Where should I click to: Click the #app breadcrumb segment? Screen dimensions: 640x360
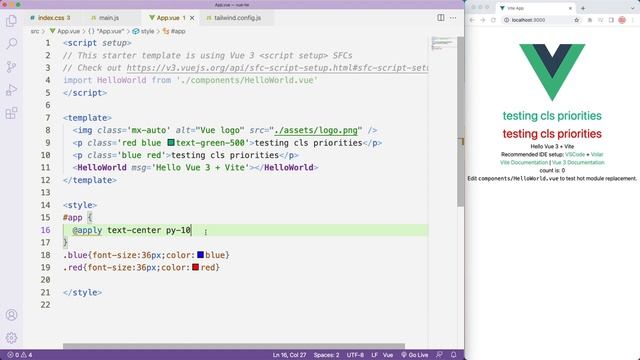[174, 31]
